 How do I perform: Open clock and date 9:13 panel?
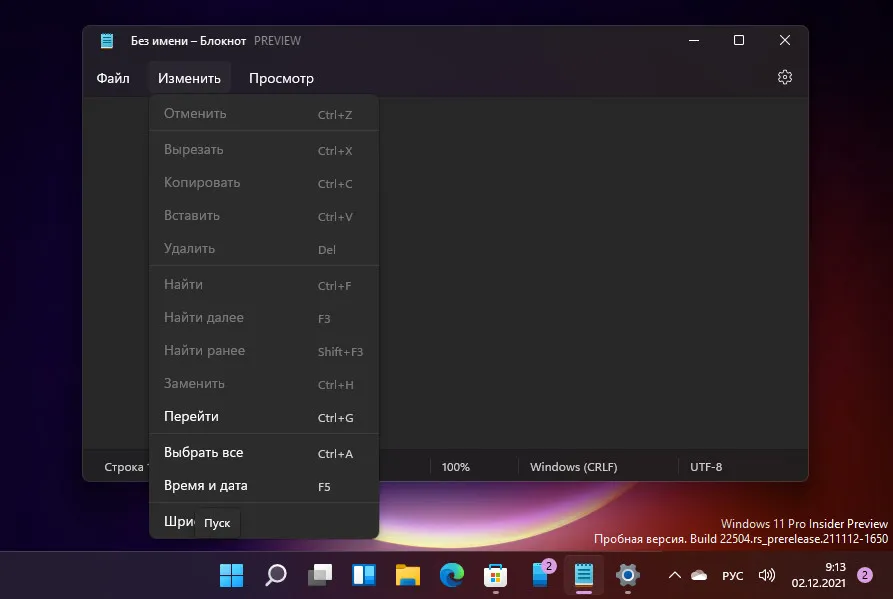tap(820, 574)
